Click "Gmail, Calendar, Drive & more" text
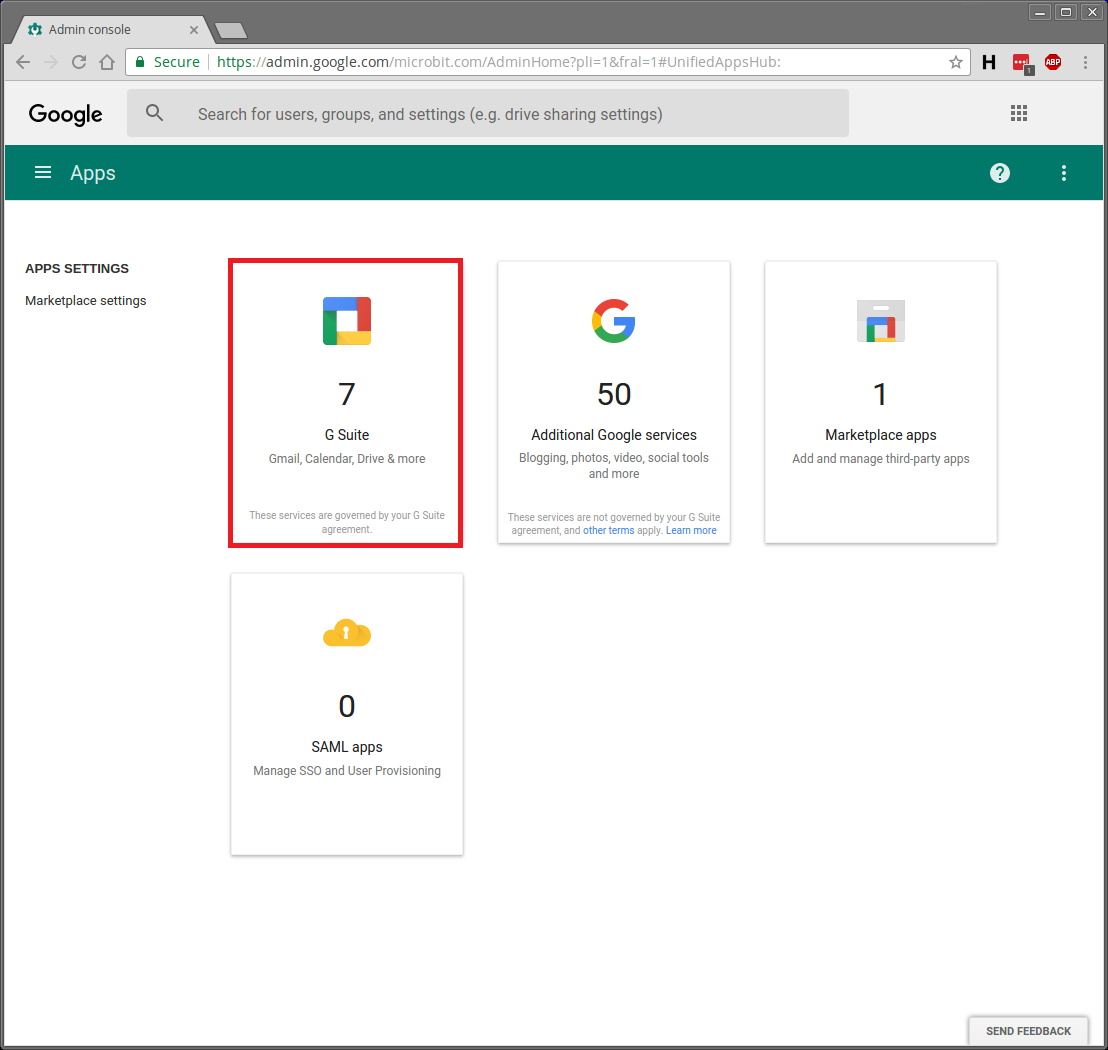This screenshot has height=1050, width=1108. pyautogui.click(x=347, y=459)
